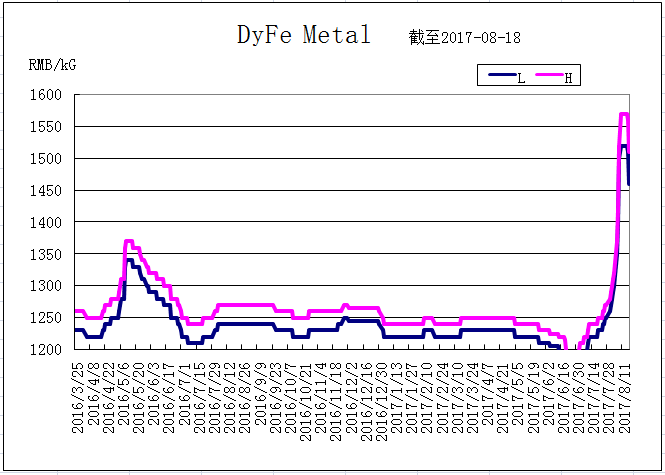Select the 2016/7/1 date label
This screenshot has height=475, width=665.
point(184,394)
